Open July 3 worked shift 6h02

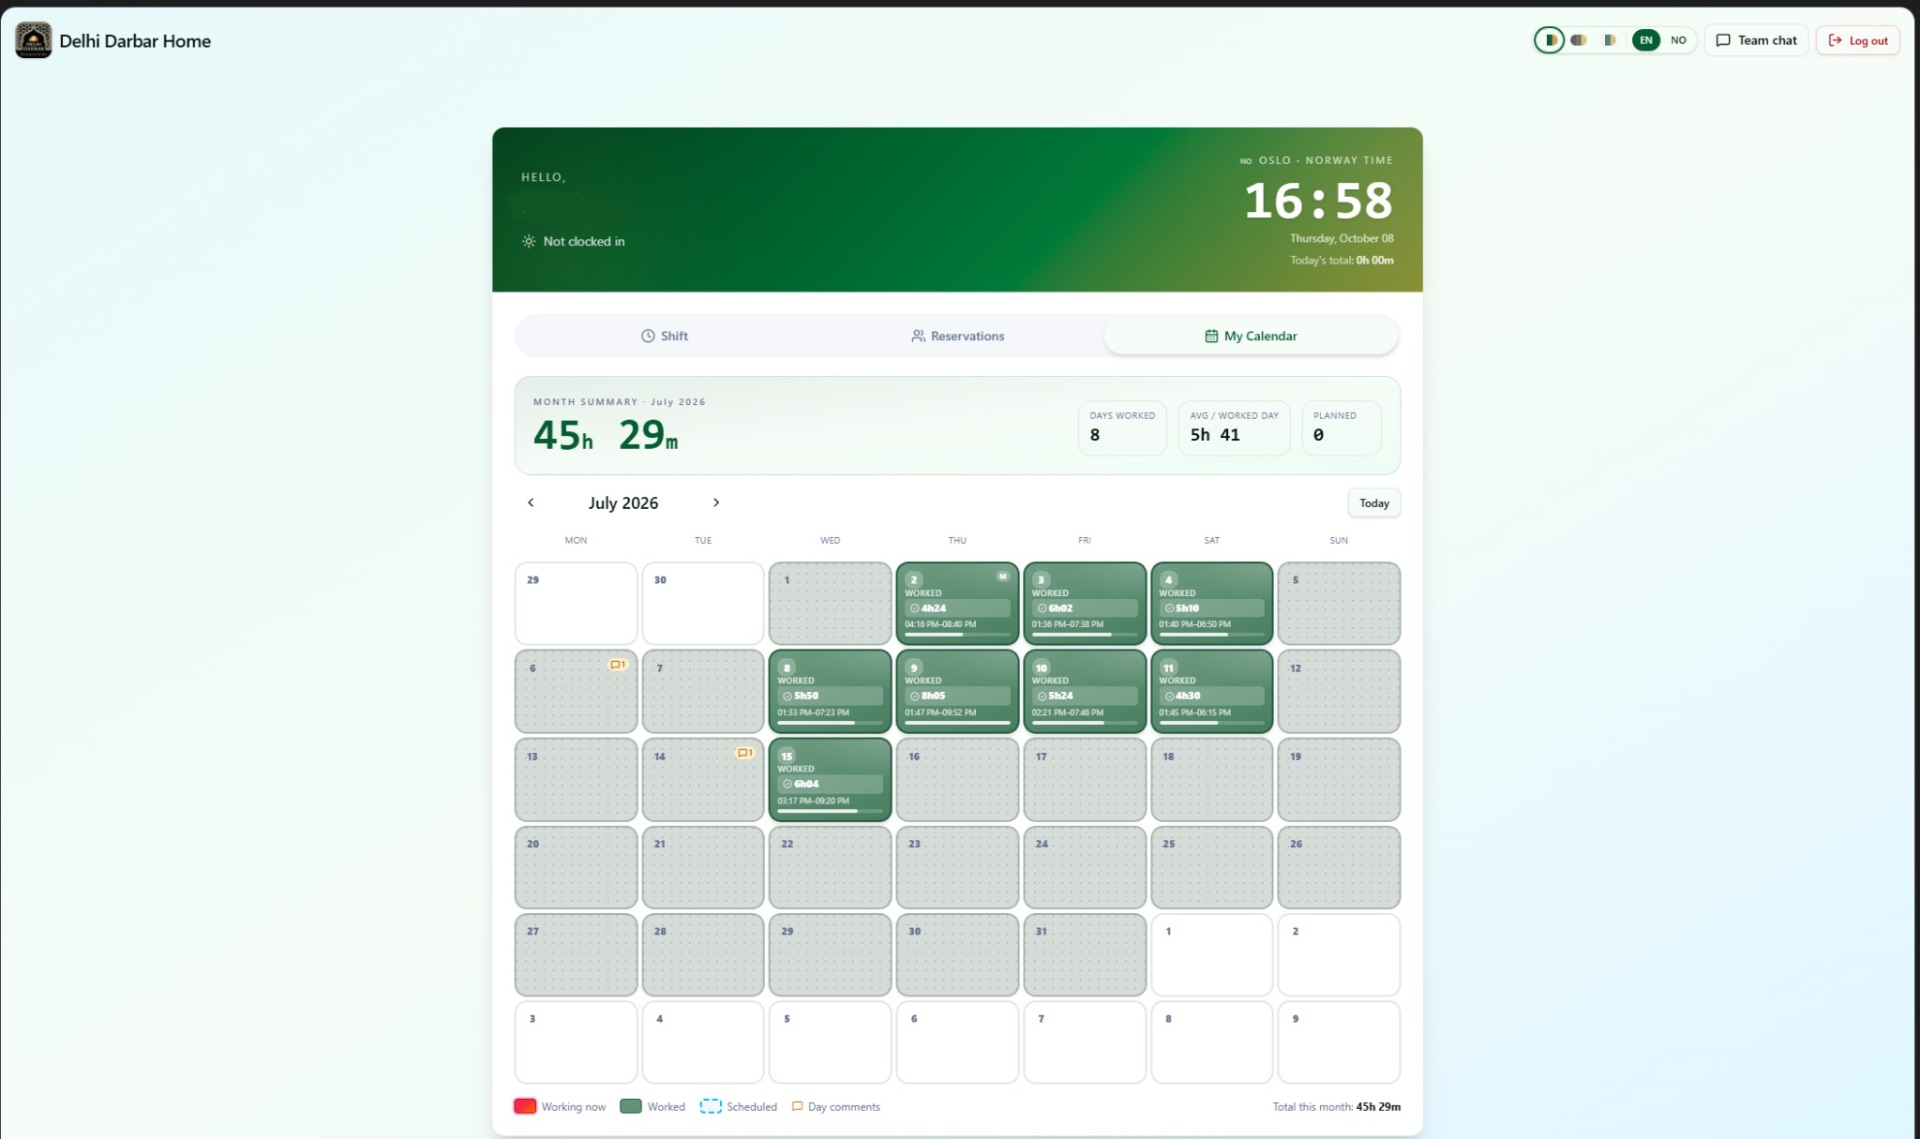coord(1084,603)
